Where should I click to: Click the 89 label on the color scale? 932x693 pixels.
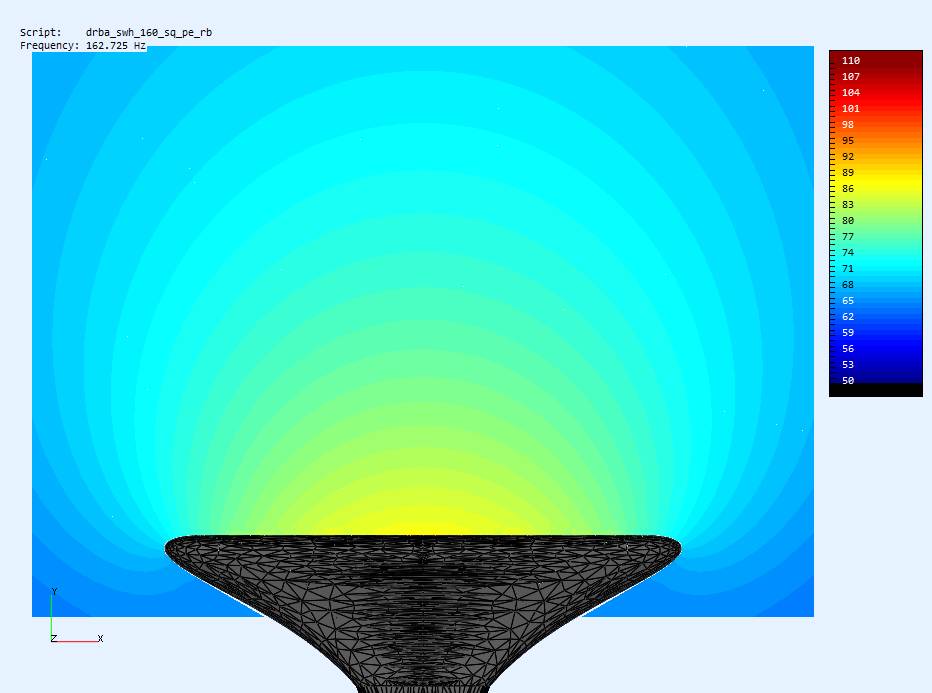[848, 173]
